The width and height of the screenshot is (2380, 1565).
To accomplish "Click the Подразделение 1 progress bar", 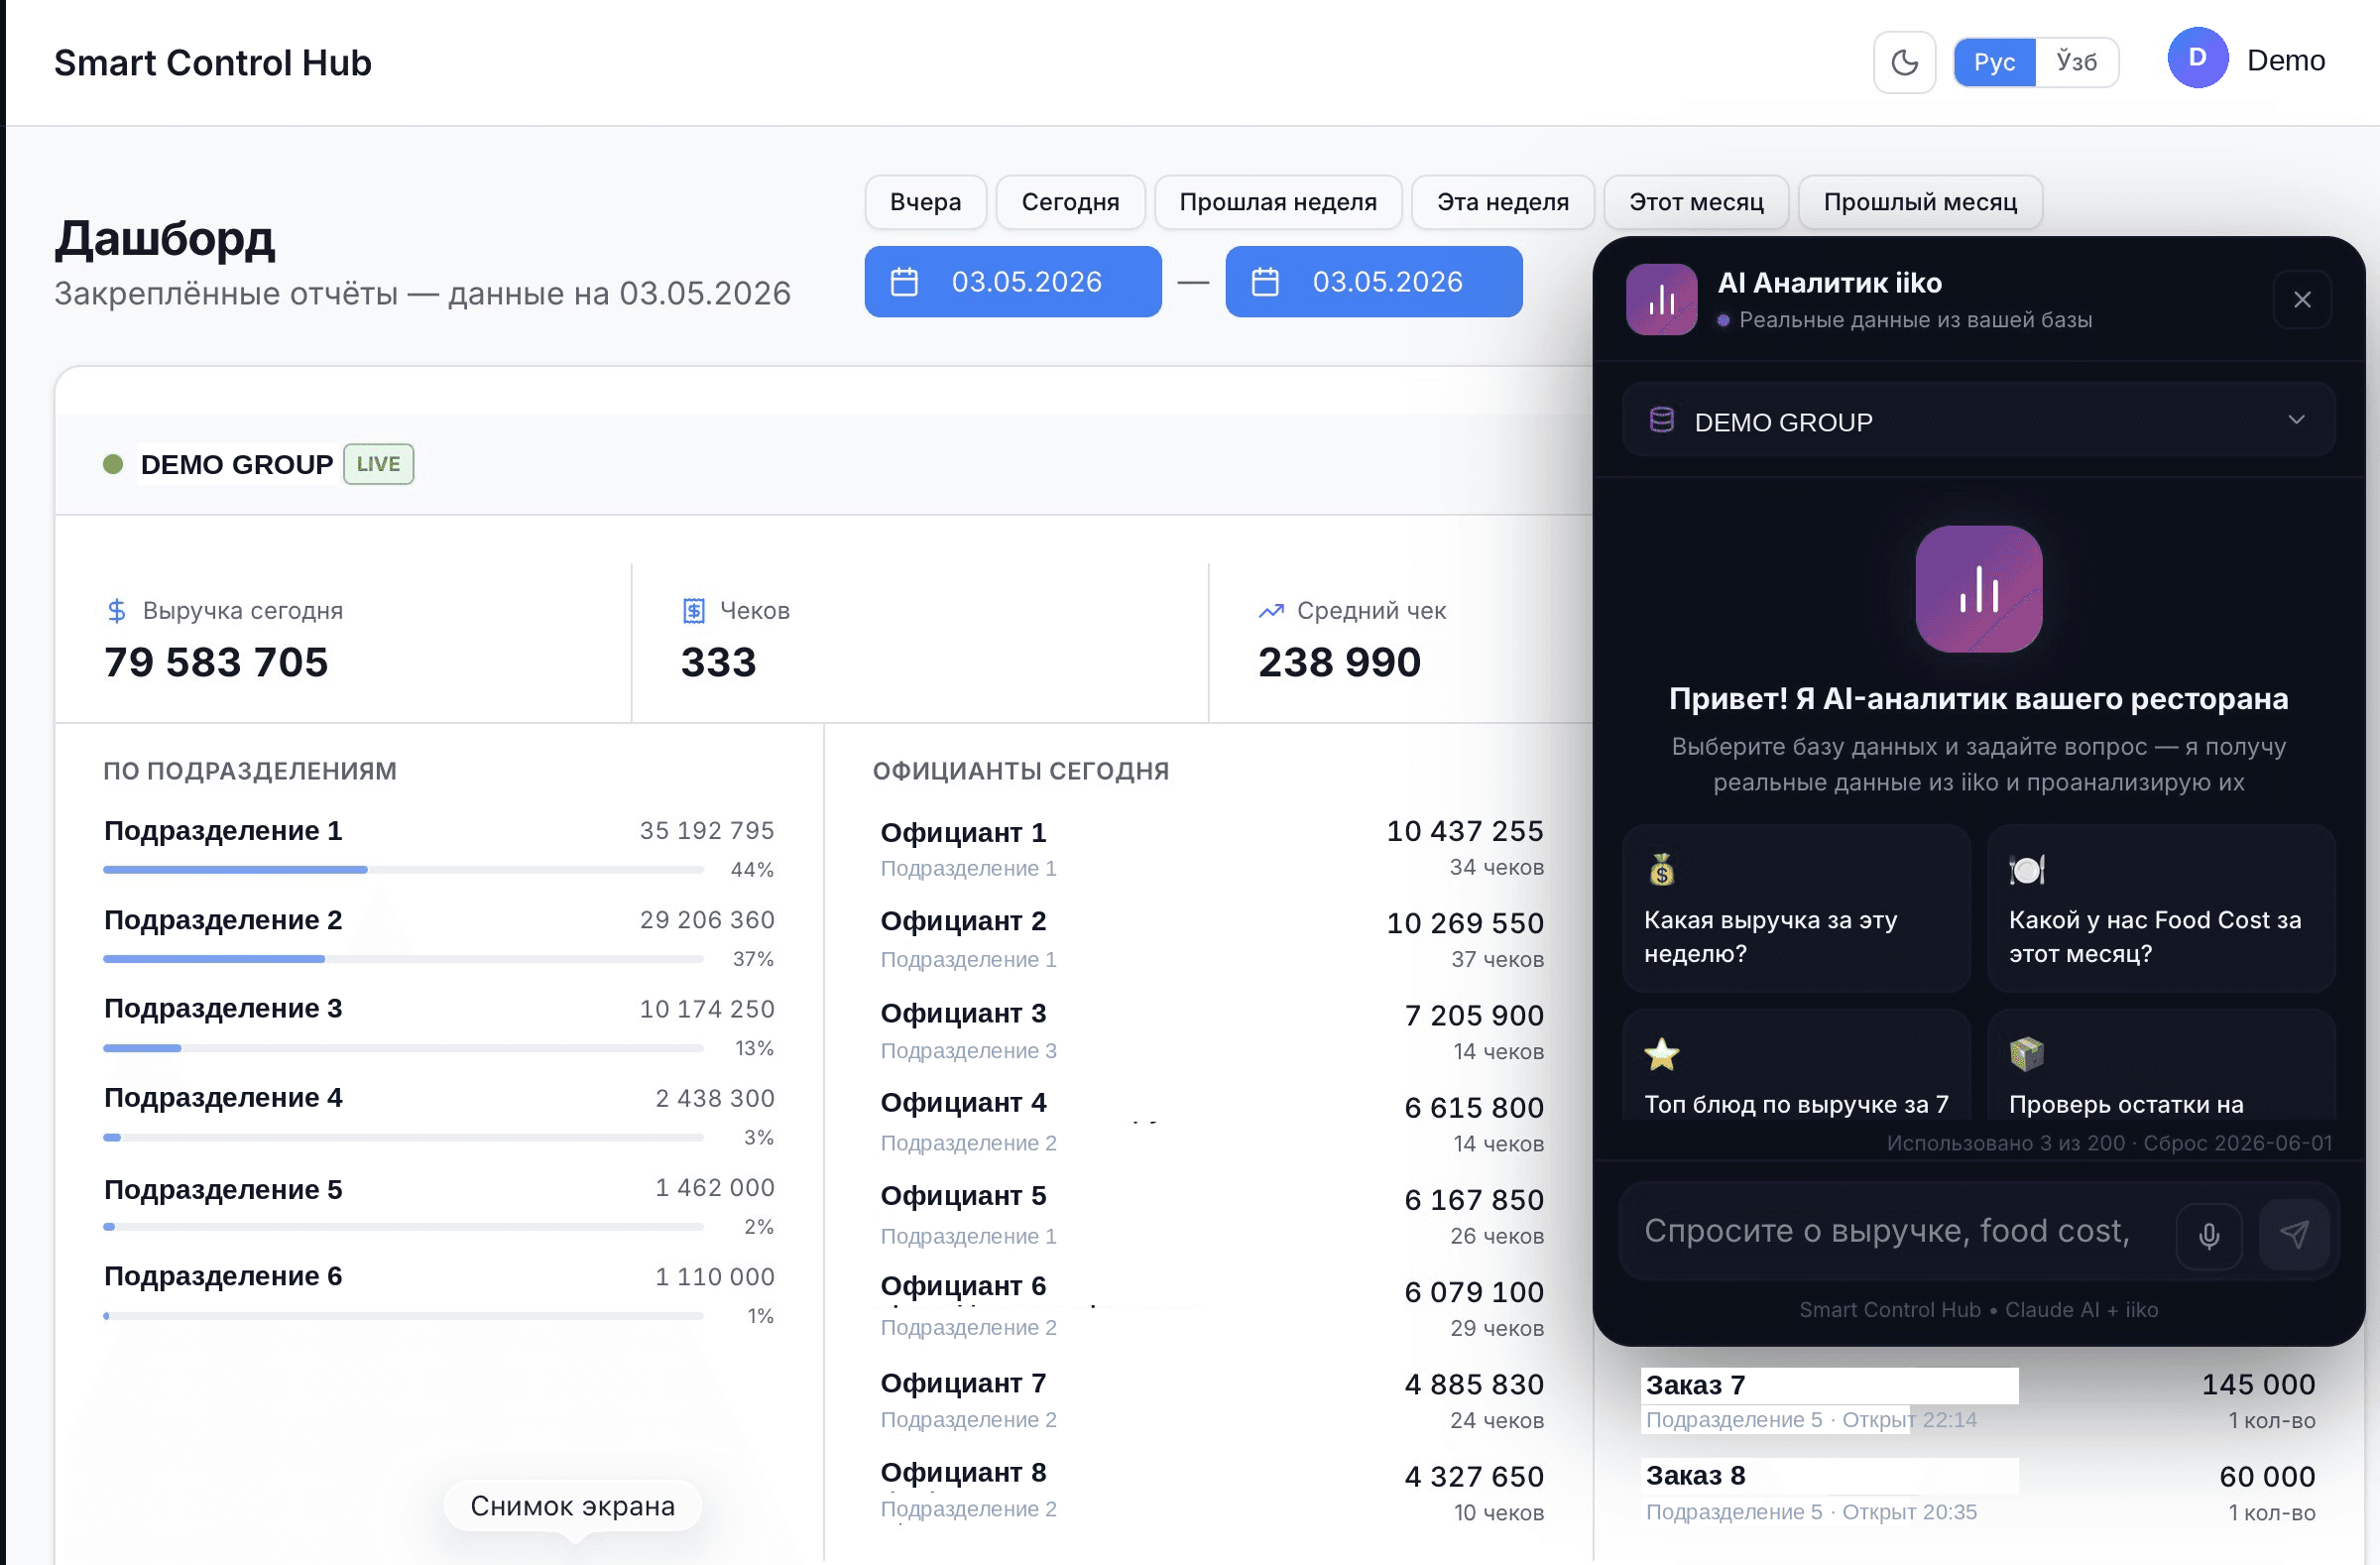I will tap(403, 870).
